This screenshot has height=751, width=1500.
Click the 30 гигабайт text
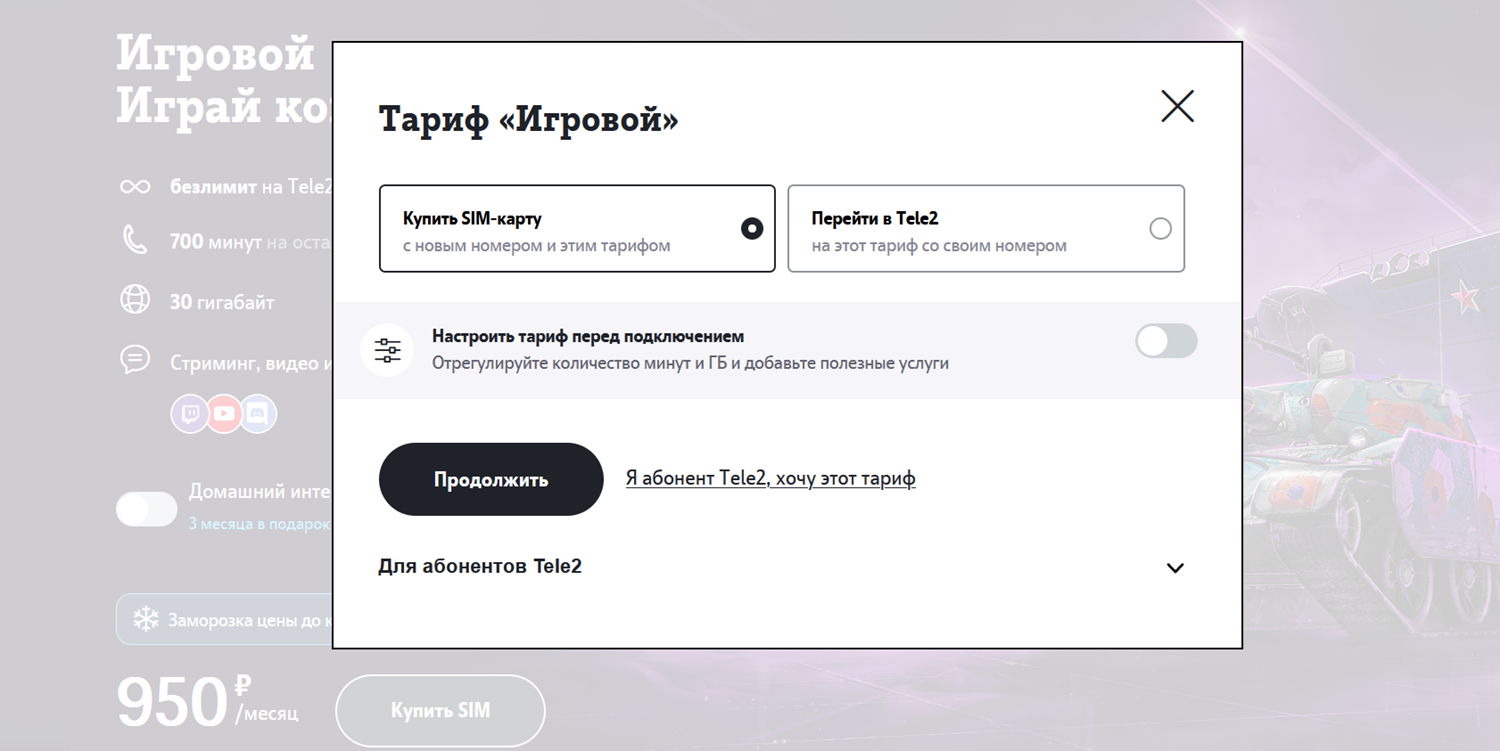click(x=222, y=302)
